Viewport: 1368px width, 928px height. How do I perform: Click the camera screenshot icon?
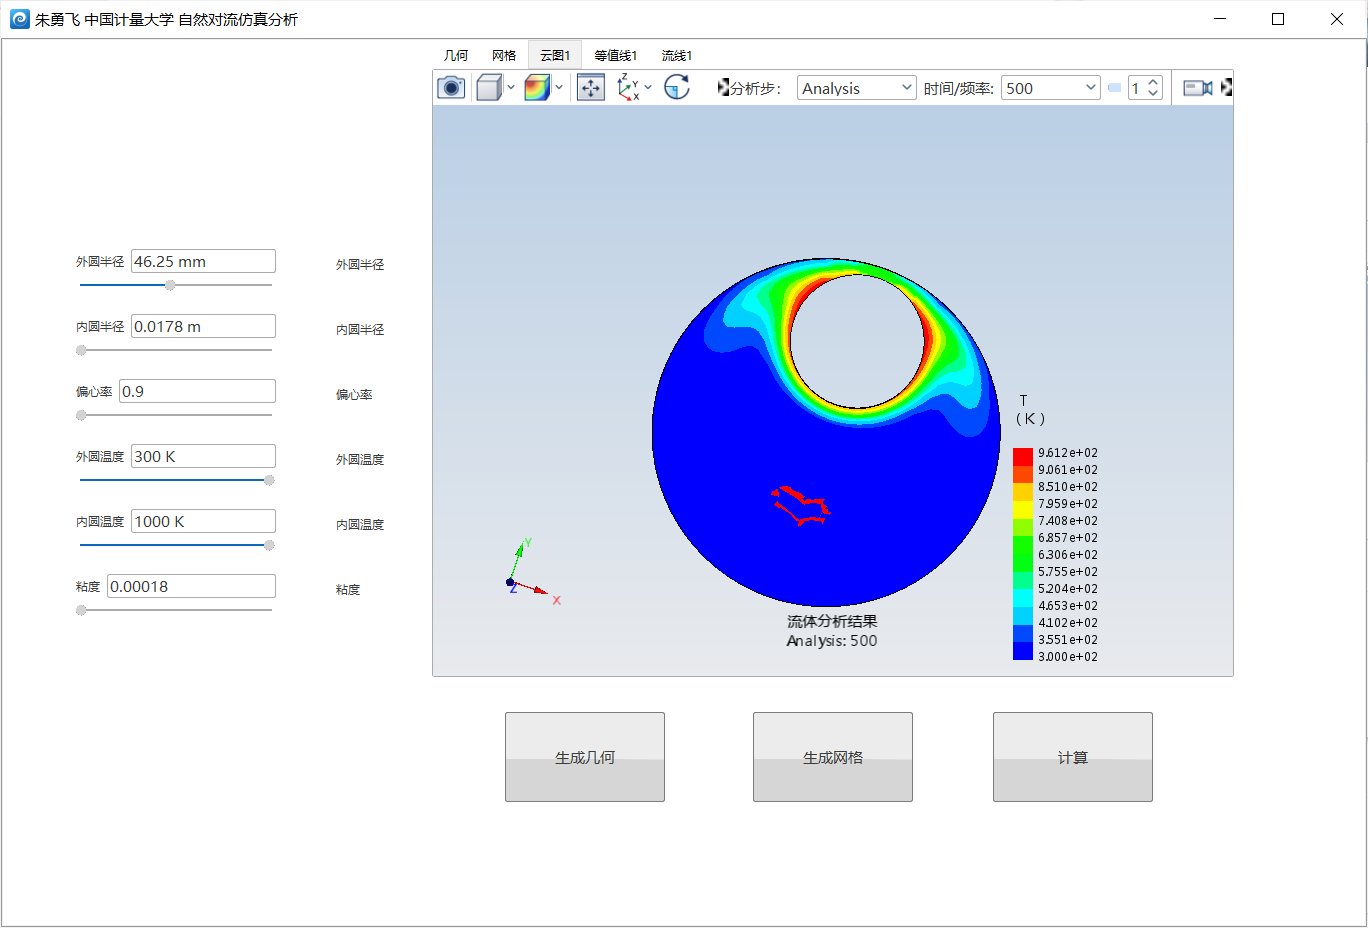click(451, 88)
